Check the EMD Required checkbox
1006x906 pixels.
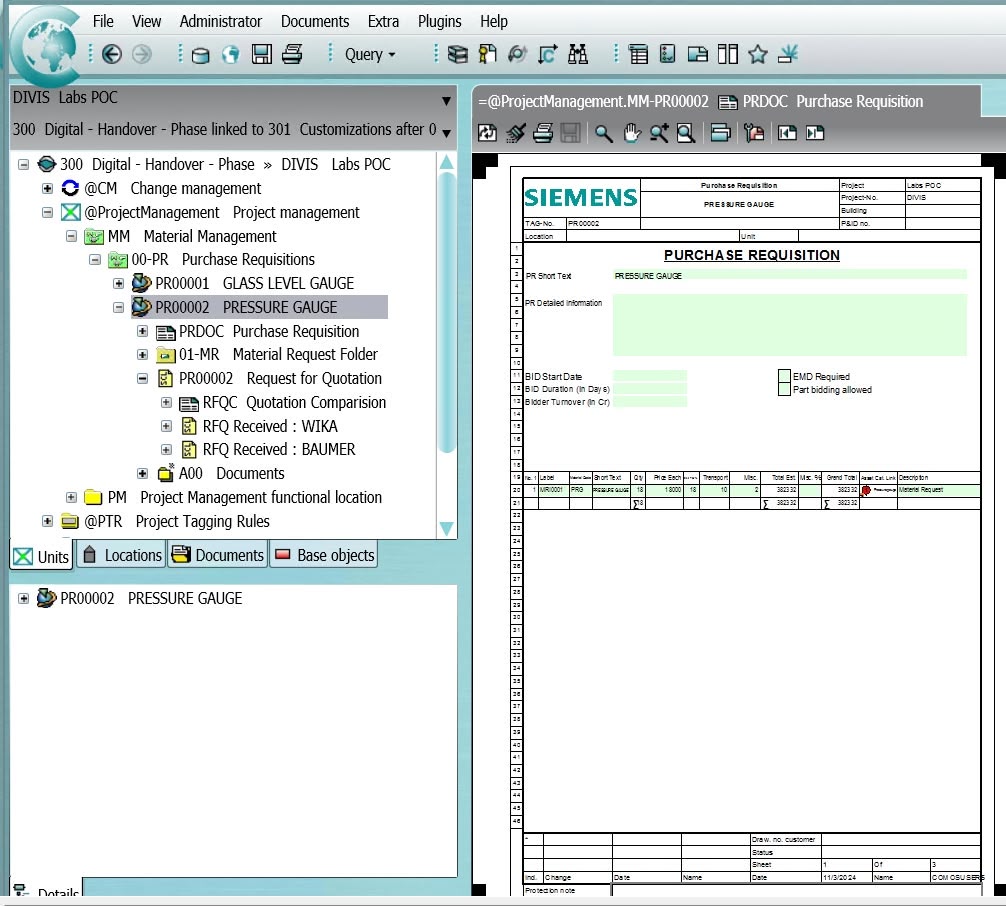[x=784, y=377]
